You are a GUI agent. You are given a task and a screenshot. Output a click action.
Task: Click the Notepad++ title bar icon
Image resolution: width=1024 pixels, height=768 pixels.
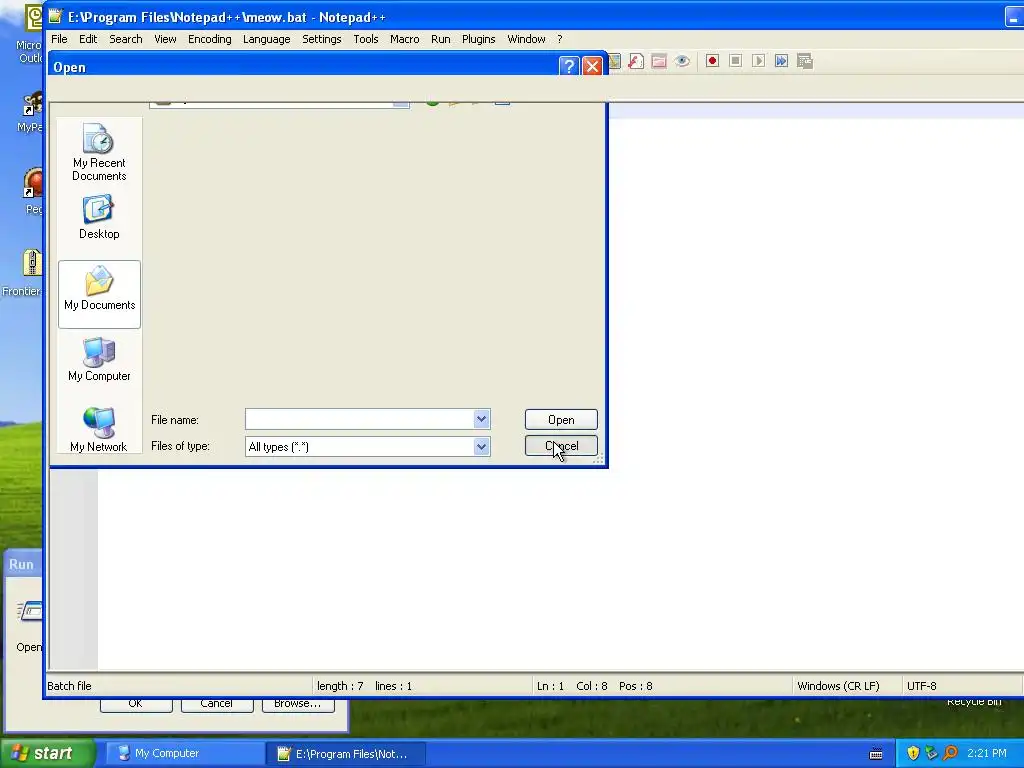56,16
